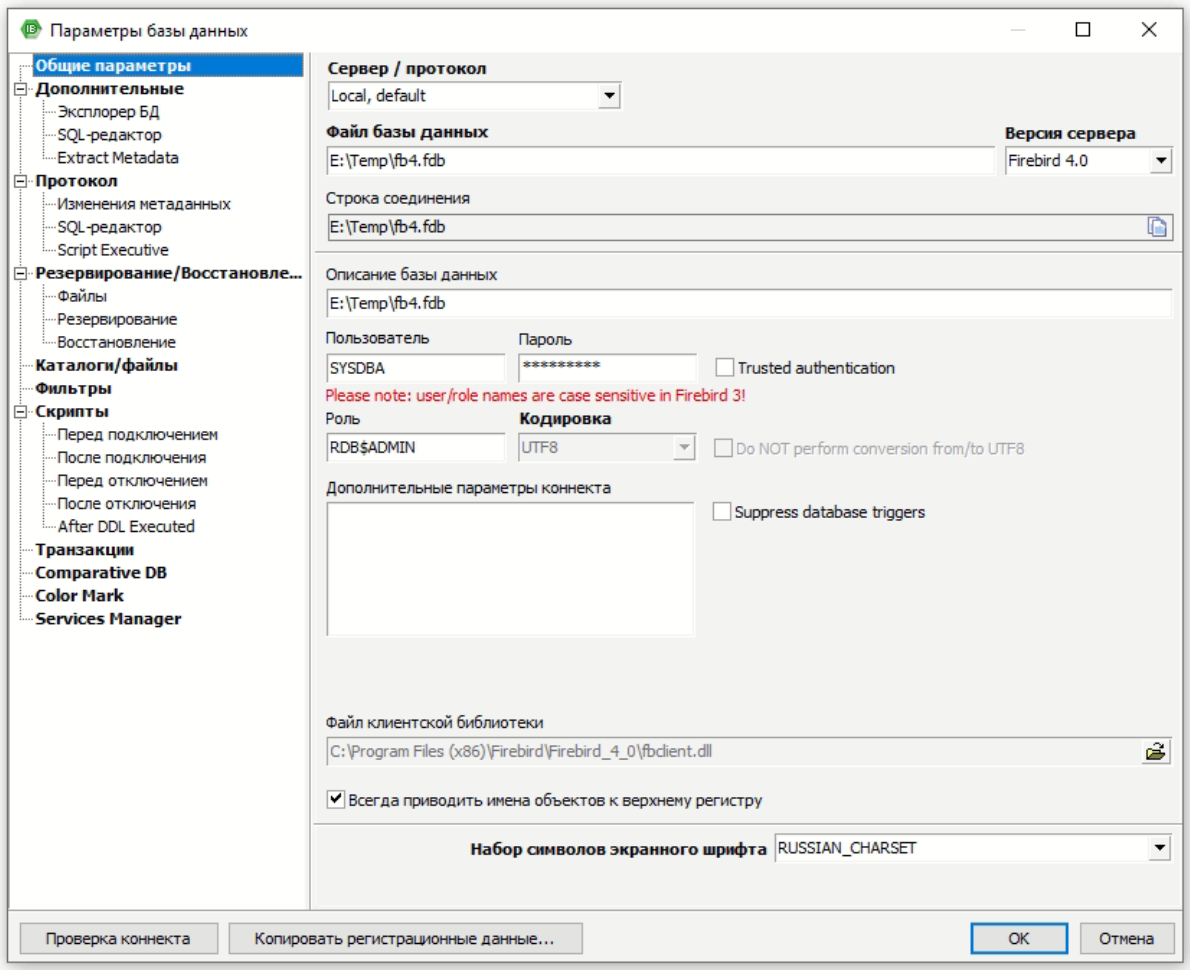Screen dimensions: 1190x970
Task: Collapse the Протокол tree node
Action: 18,181
